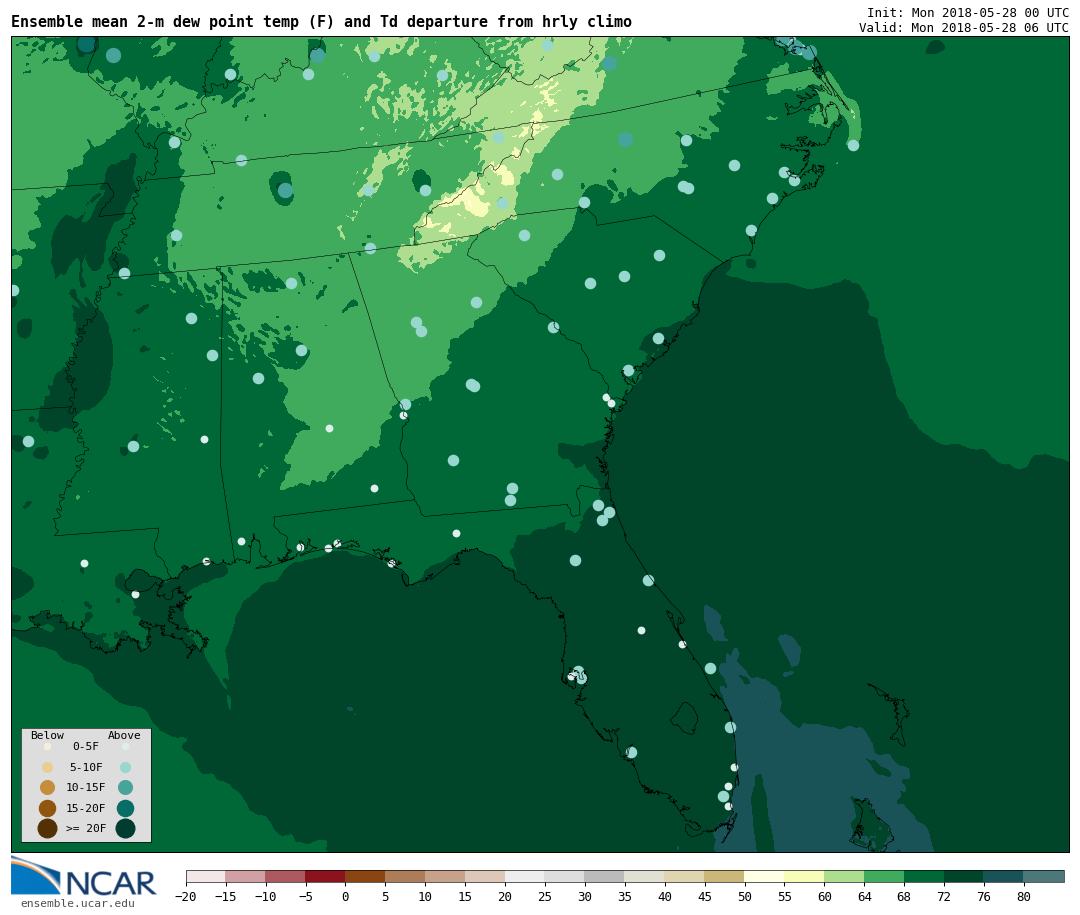This screenshot has width=1080, height=915.
Task: Click the Above 0-5F pale legend dot
Action: pyautogui.click(x=125, y=746)
